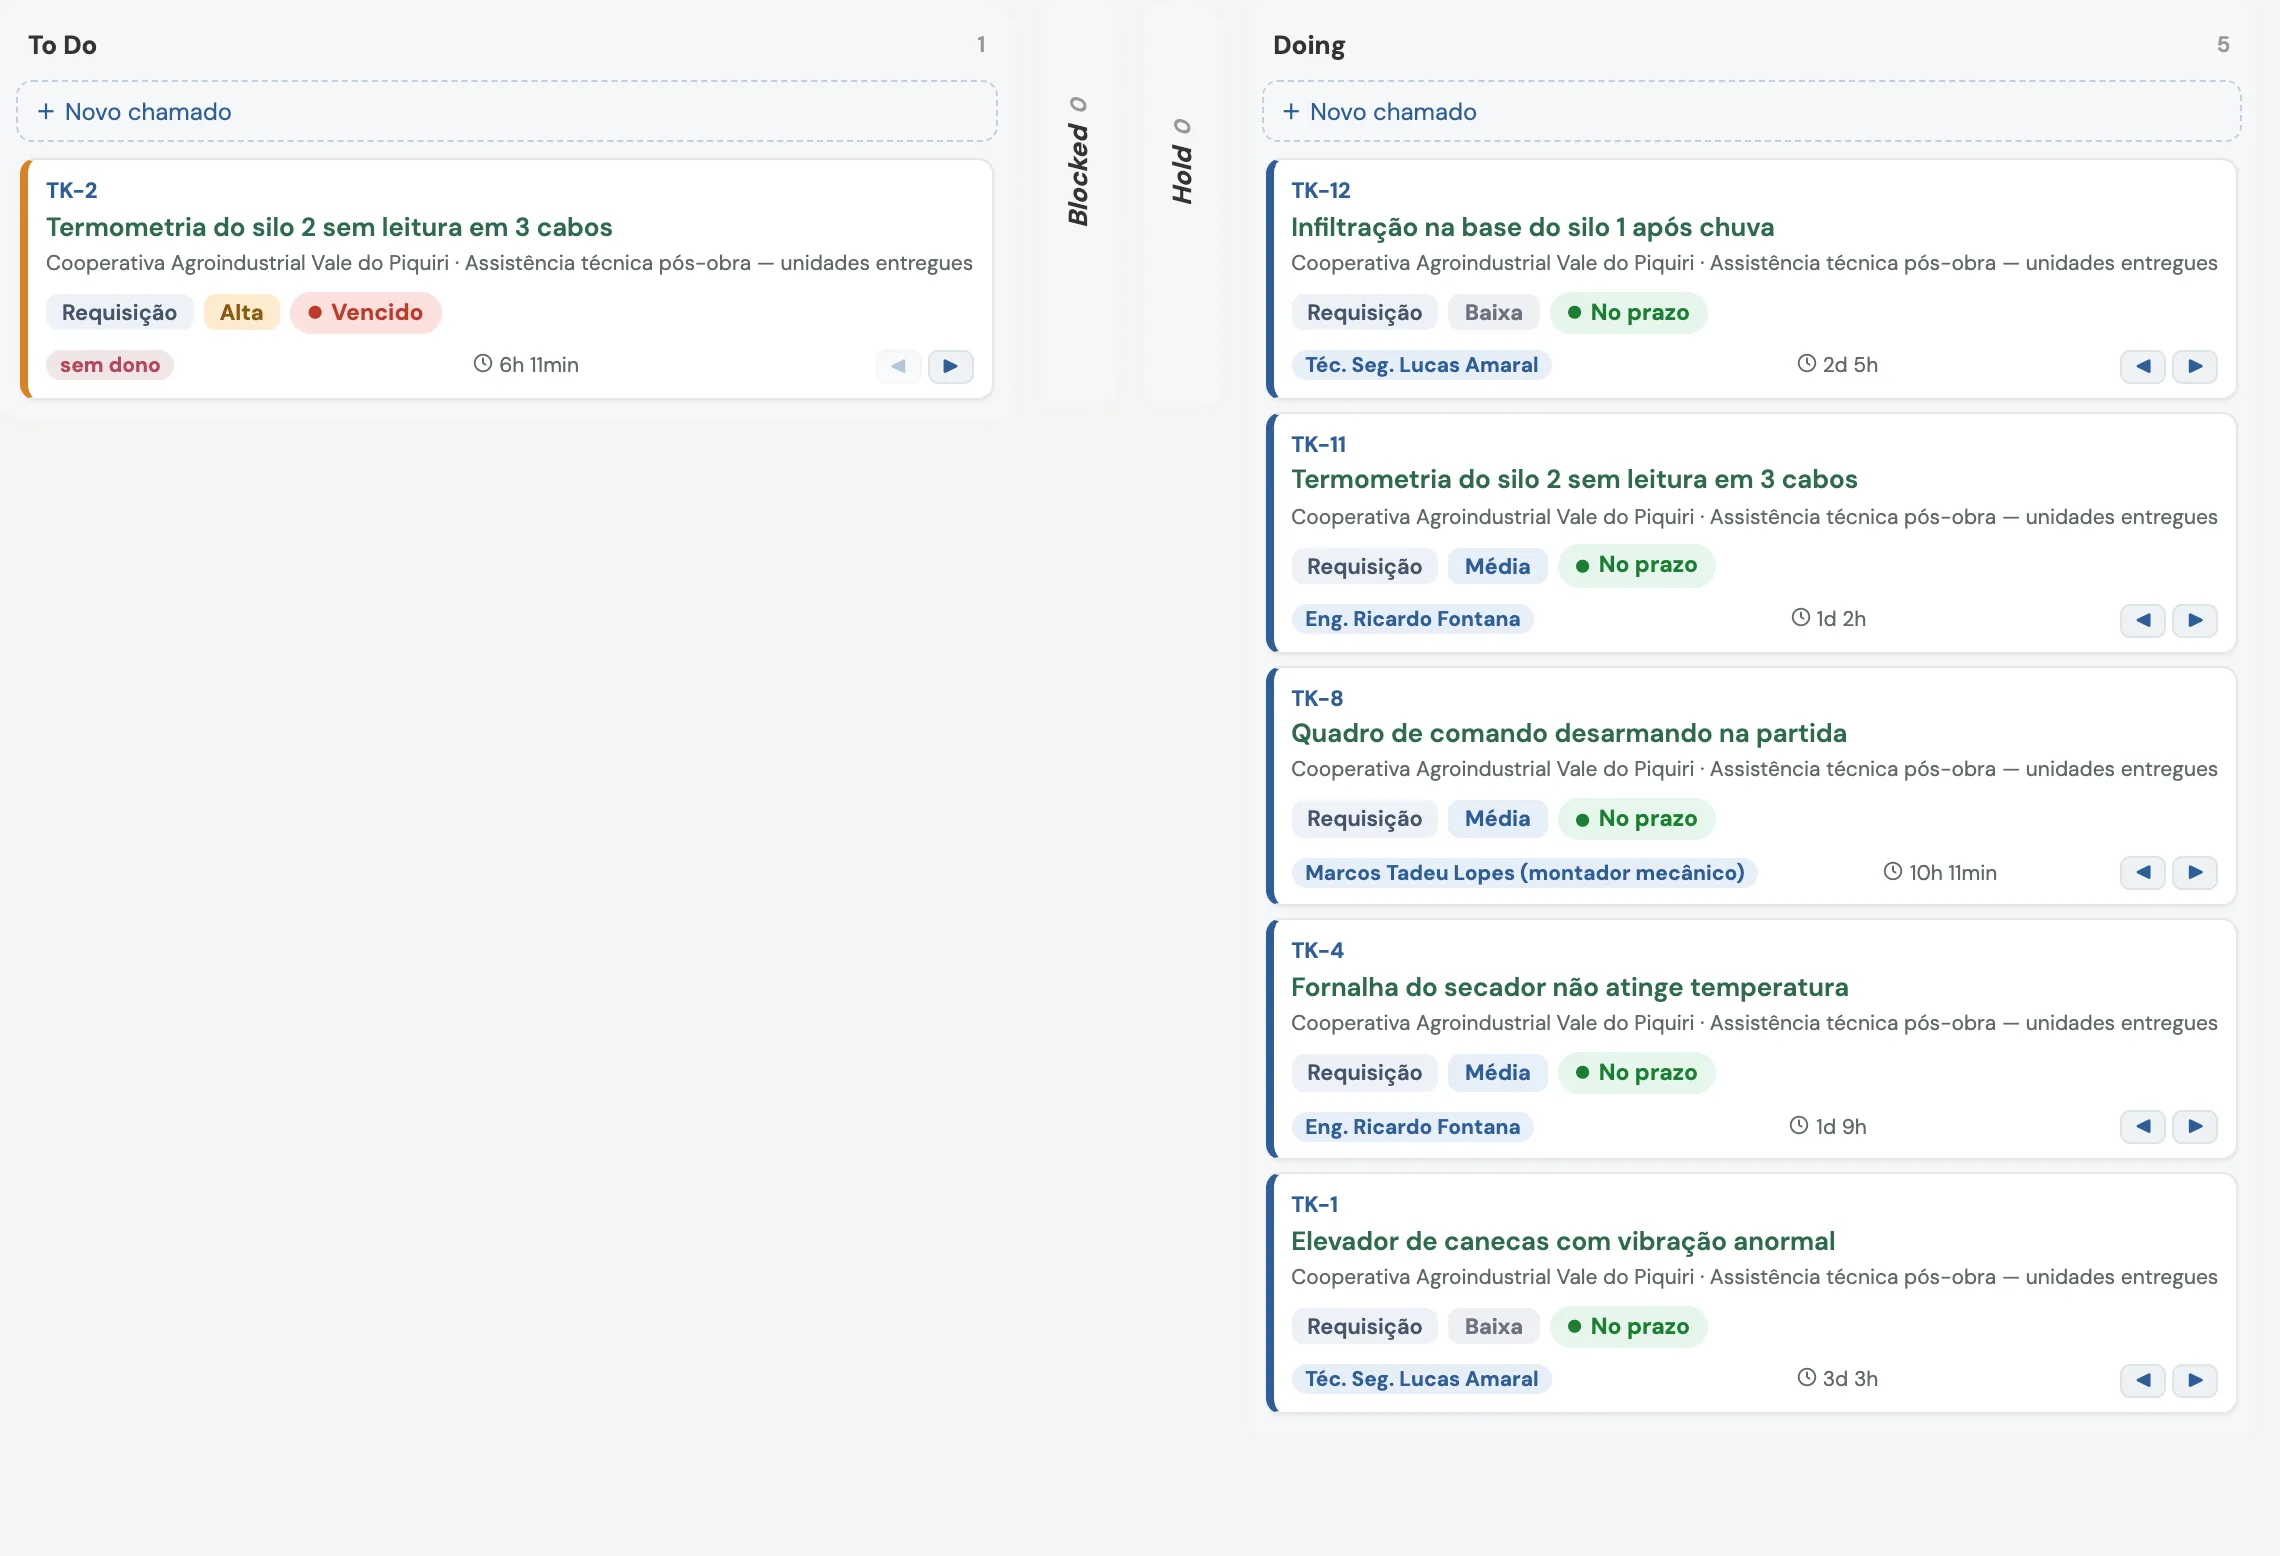2280x1556 pixels.
Task: Add Novo chamado in Doing column
Action: 1751,111
